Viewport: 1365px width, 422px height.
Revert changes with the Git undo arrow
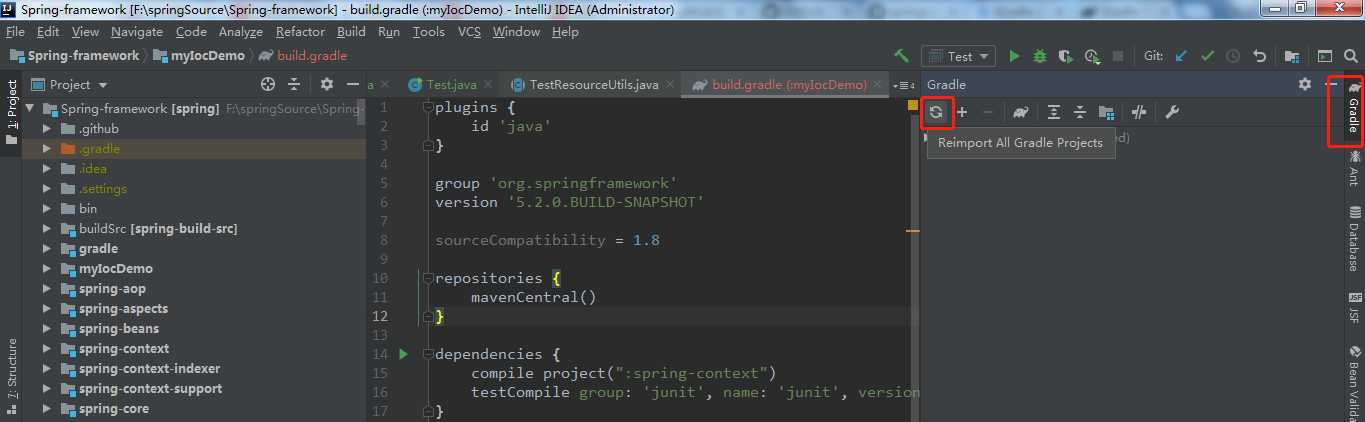(1260, 56)
